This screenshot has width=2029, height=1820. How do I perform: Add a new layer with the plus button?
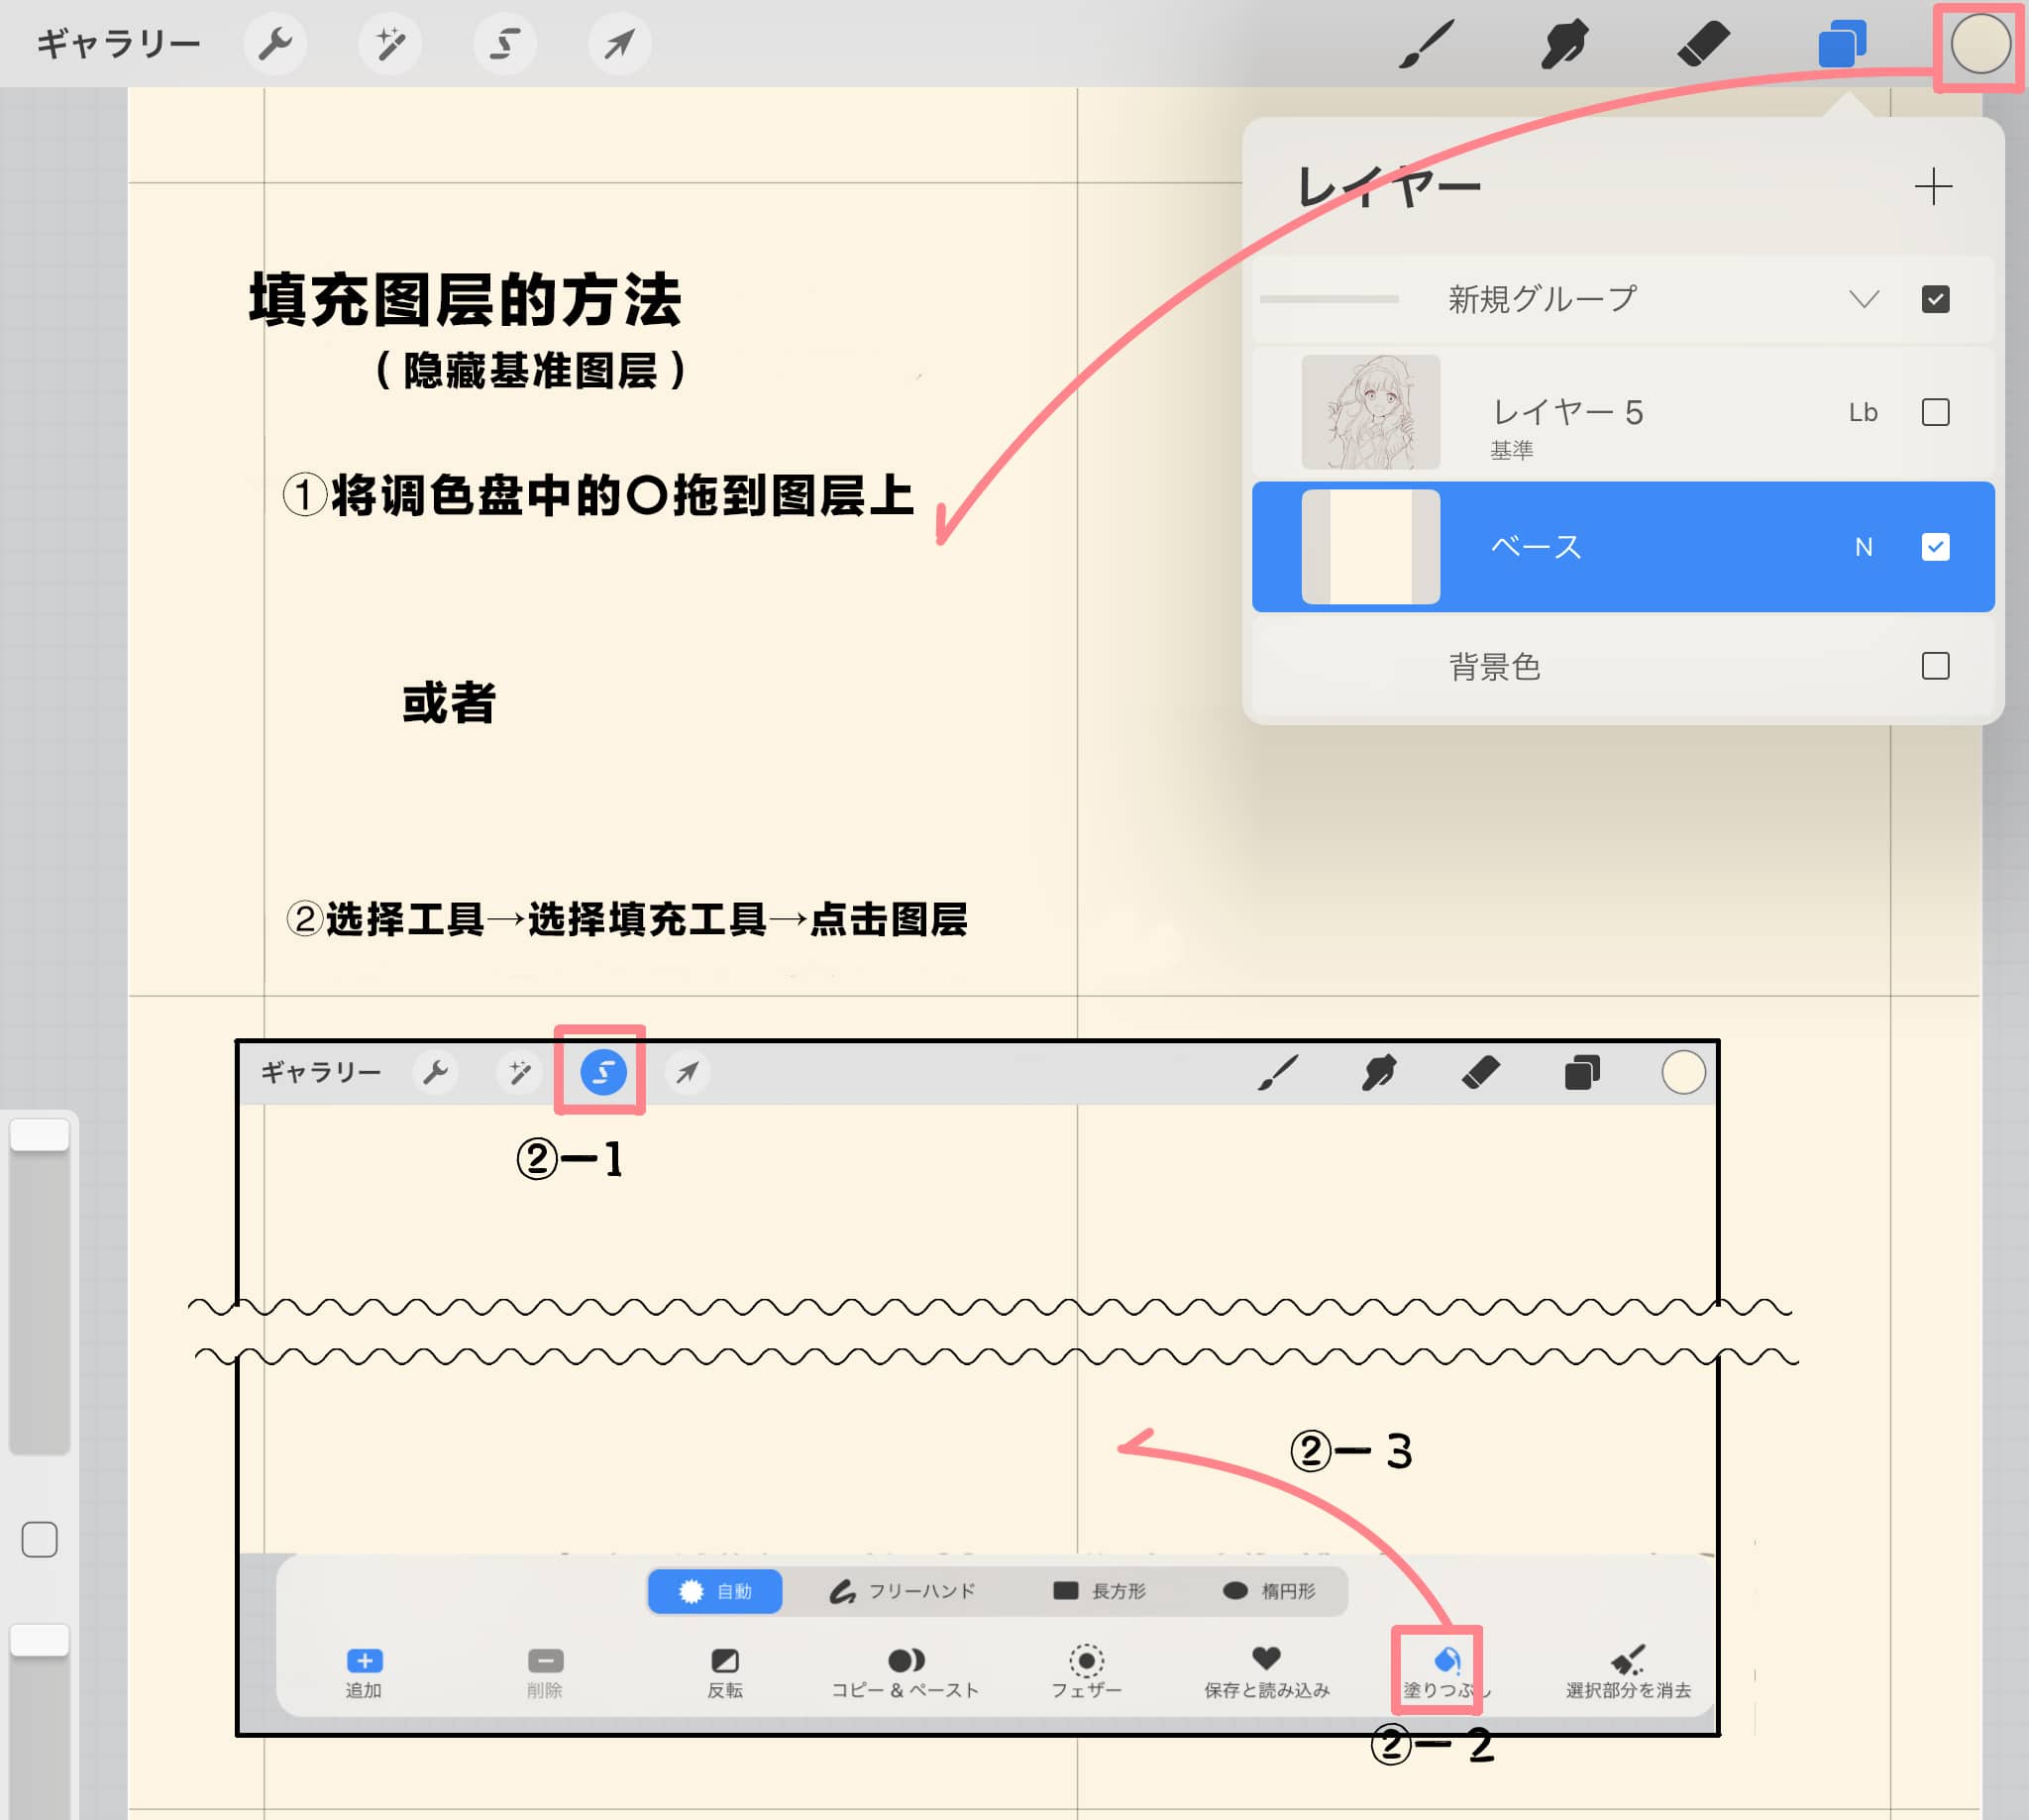coord(1933,187)
